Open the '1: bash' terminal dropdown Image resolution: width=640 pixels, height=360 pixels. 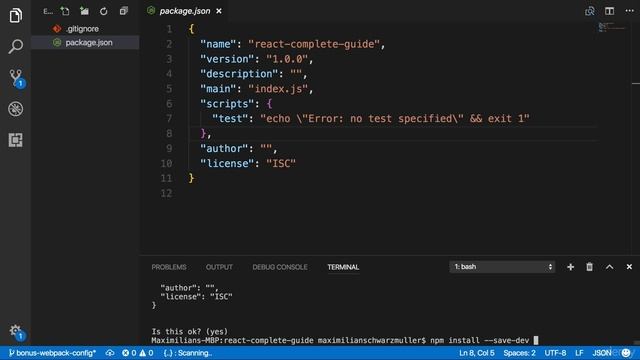[x=502, y=267]
